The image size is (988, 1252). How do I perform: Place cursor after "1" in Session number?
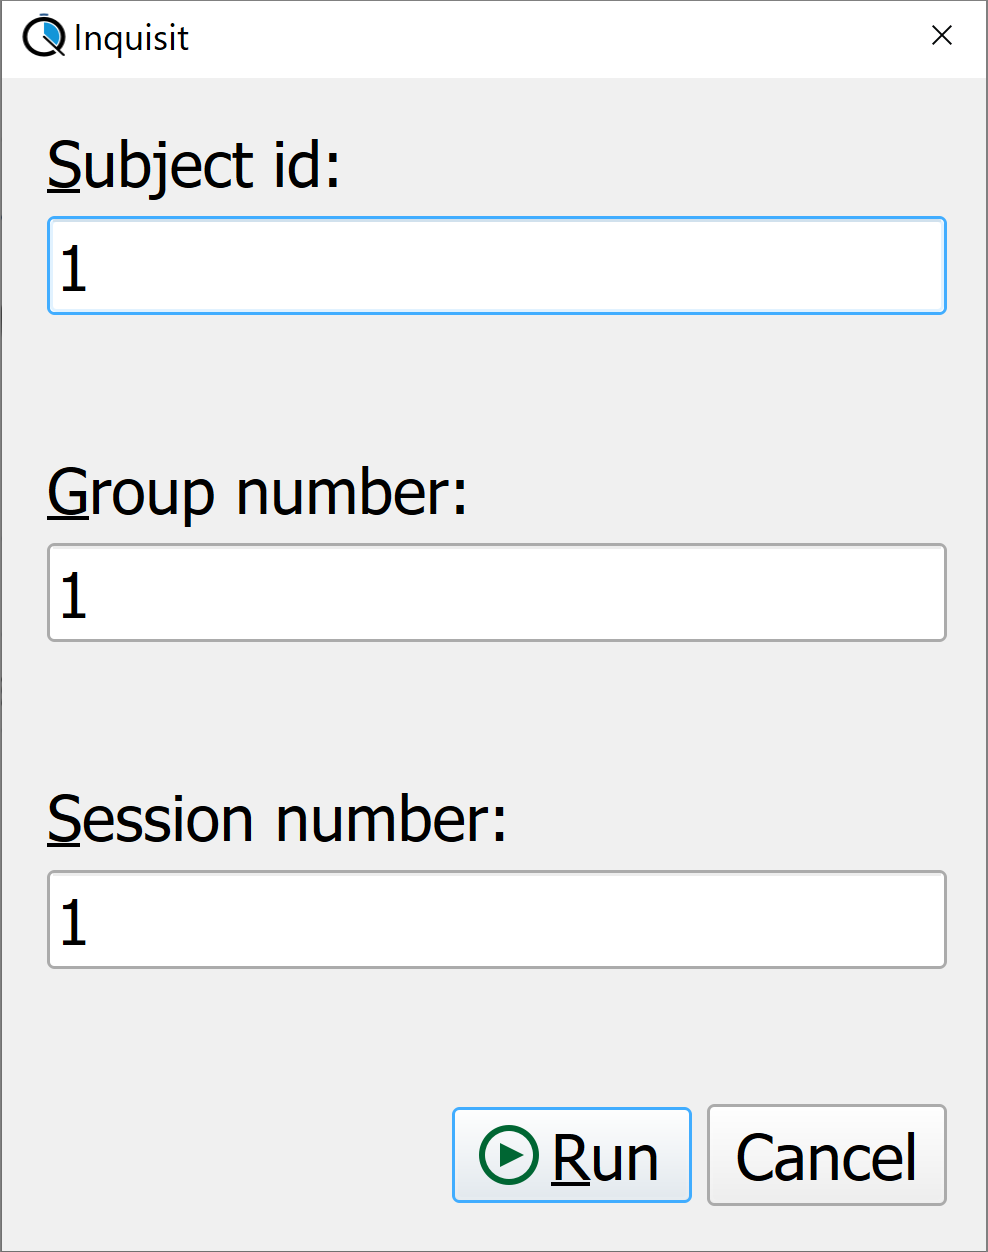tap(90, 922)
